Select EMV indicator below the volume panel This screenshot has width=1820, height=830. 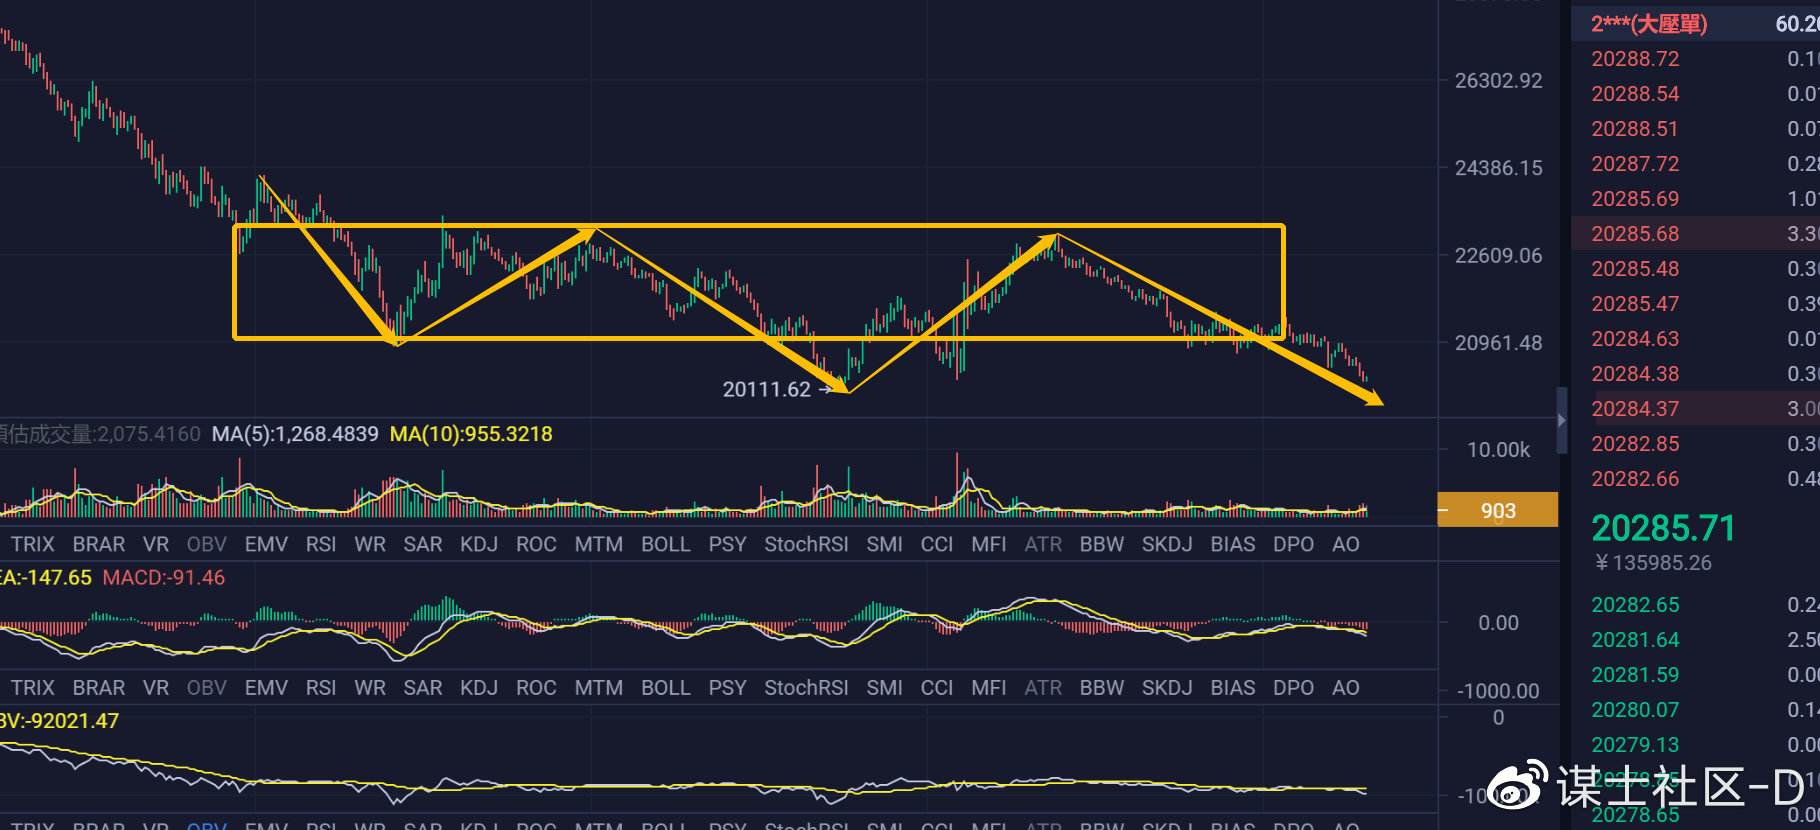266,544
